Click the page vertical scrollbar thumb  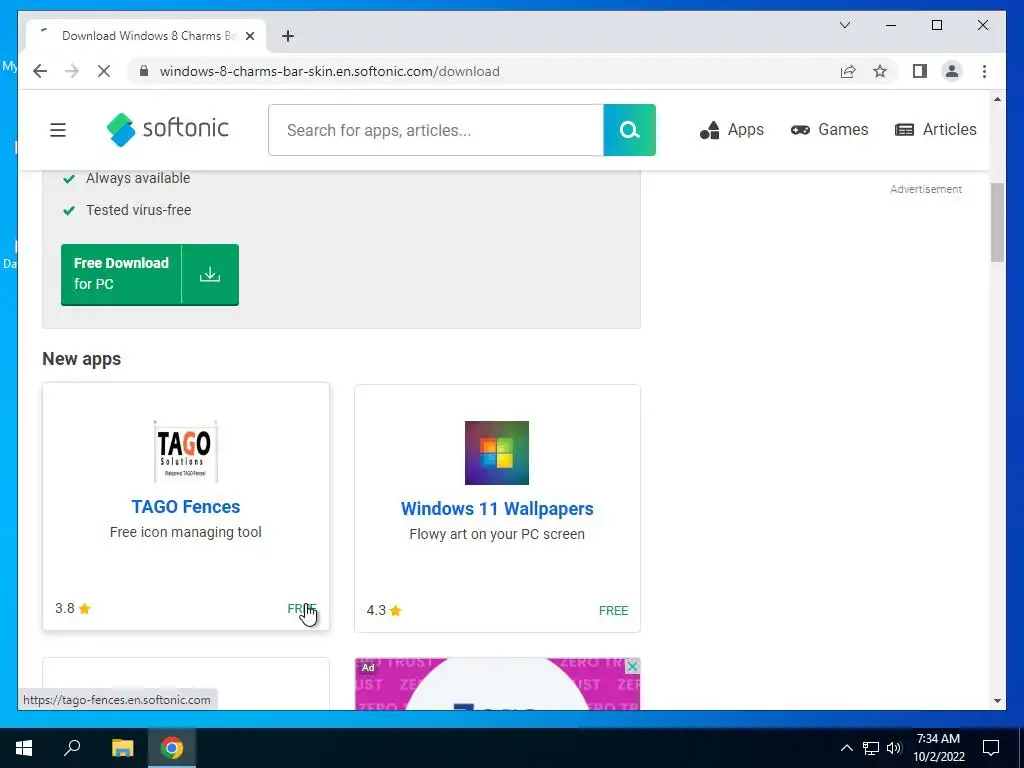(997, 222)
